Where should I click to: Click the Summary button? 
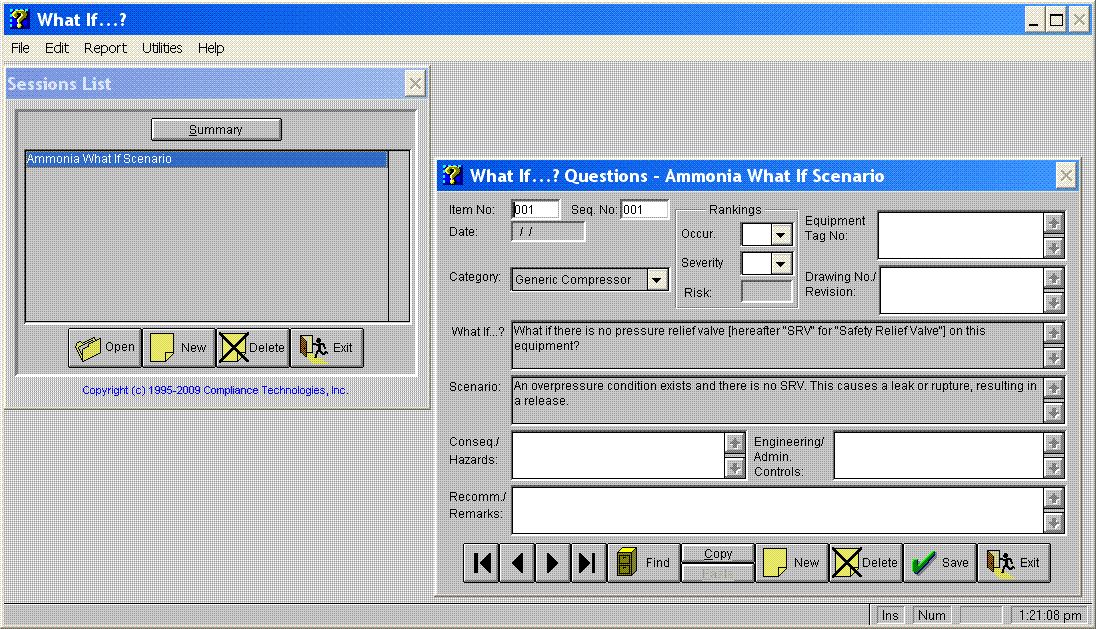[x=216, y=129]
